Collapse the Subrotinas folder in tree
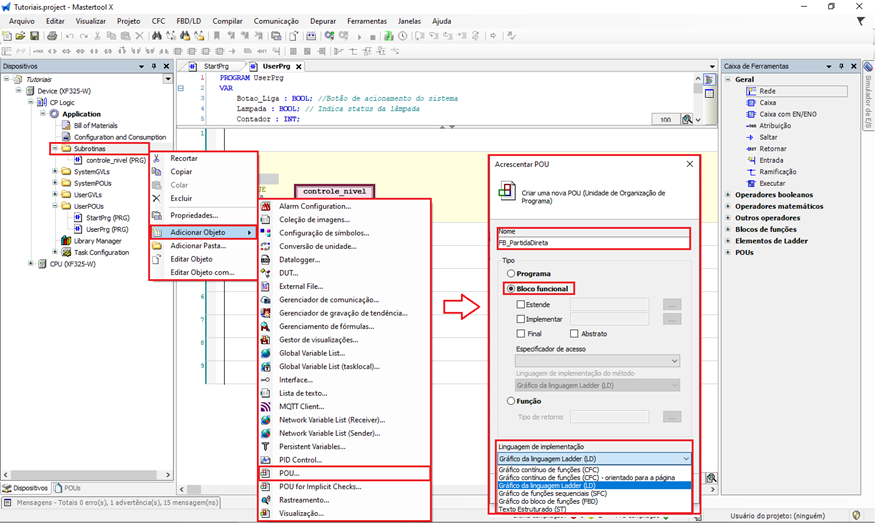The width and height of the screenshot is (883, 528). tap(54, 148)
